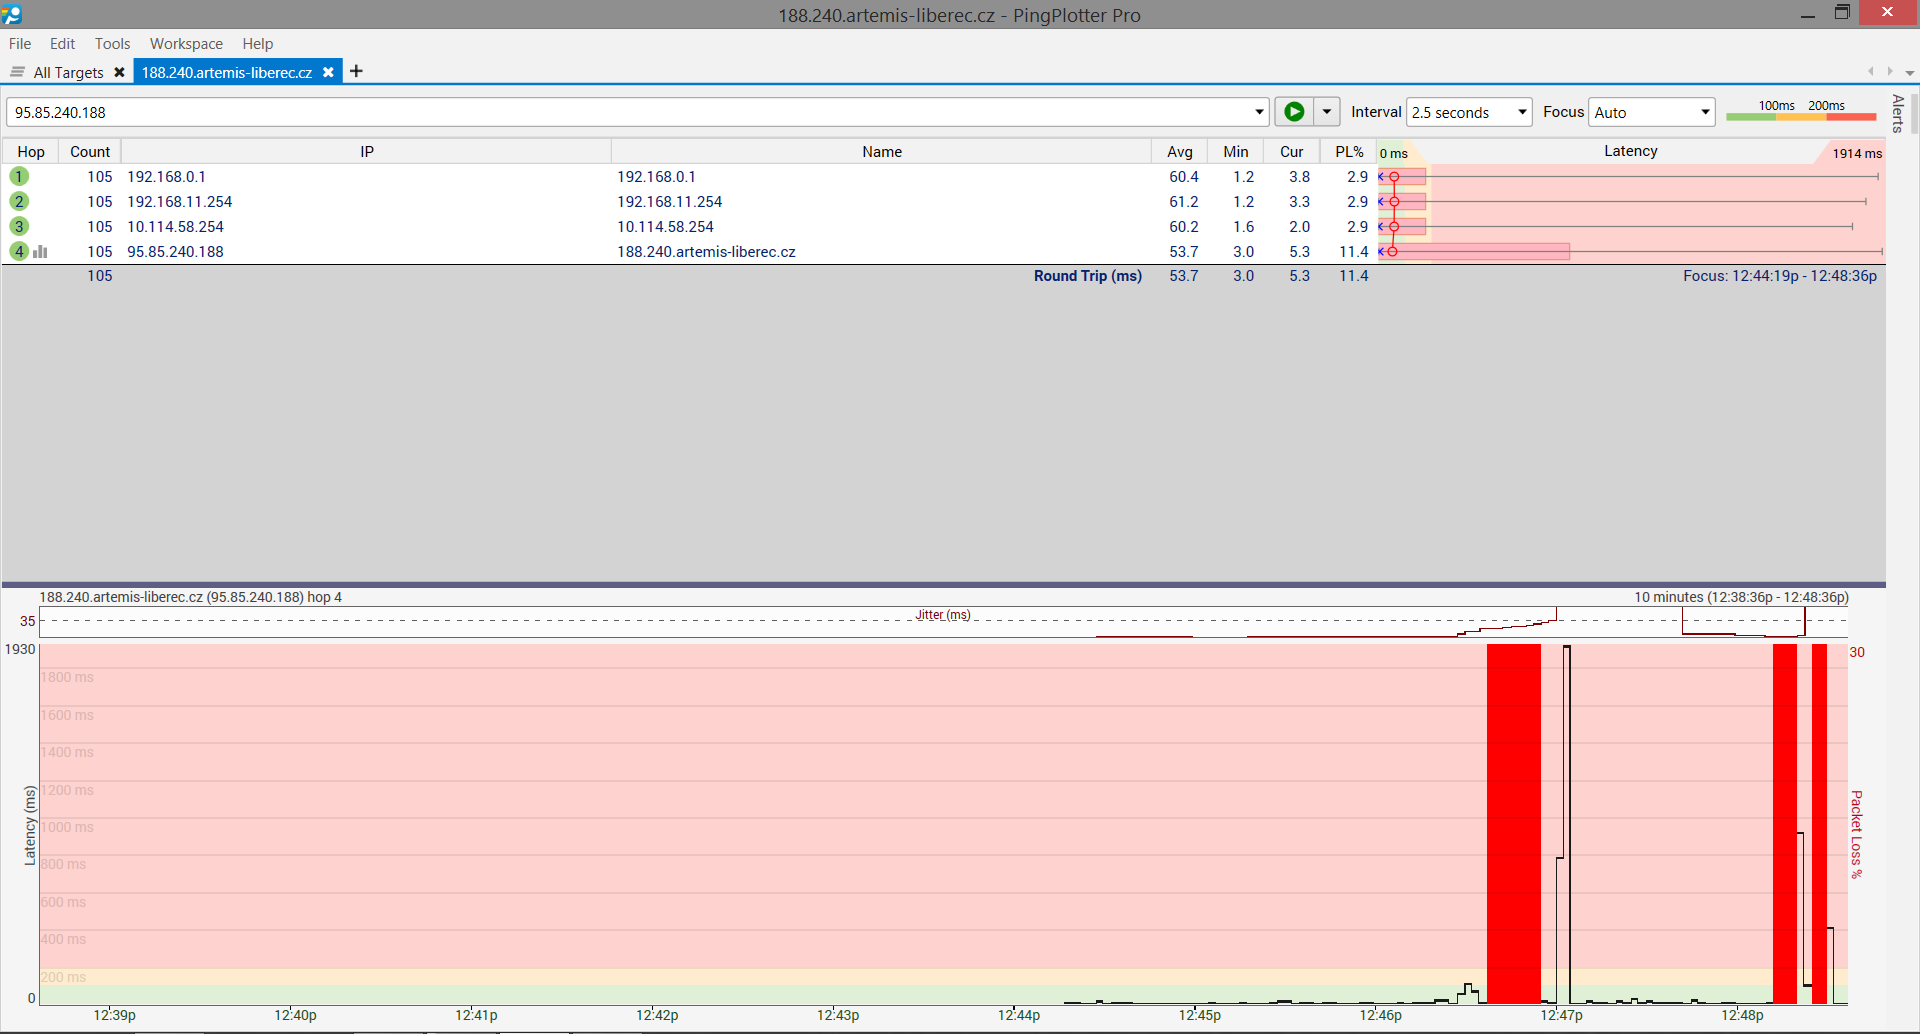Screen dimensions: 1922x1034
Task: Close the 188.240.artemis-liberec.cz tab
Action: tap(328, 72)
